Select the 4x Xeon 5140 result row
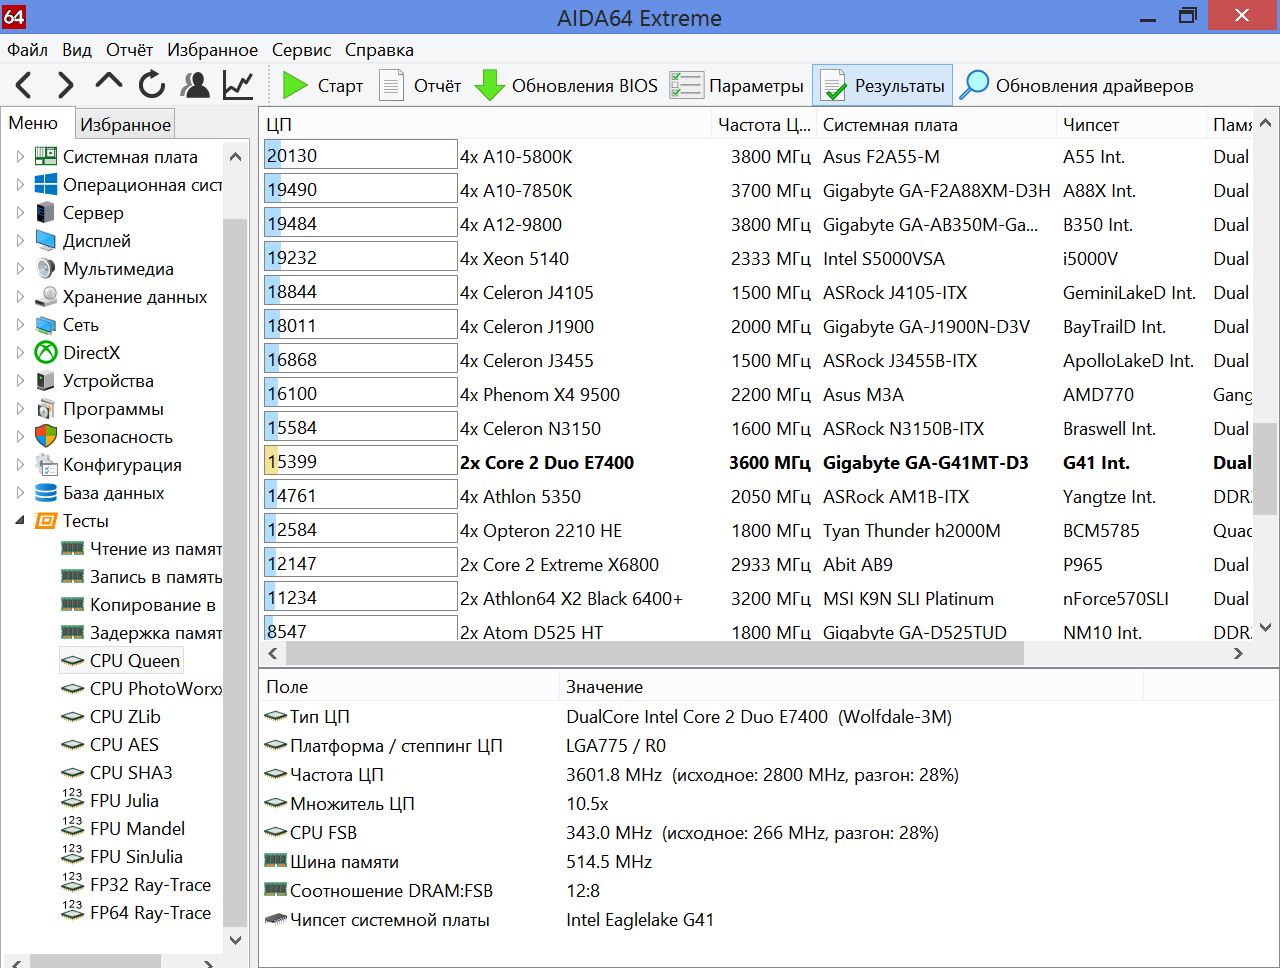This screenshot has width=1280, height=968. [756, 258]
